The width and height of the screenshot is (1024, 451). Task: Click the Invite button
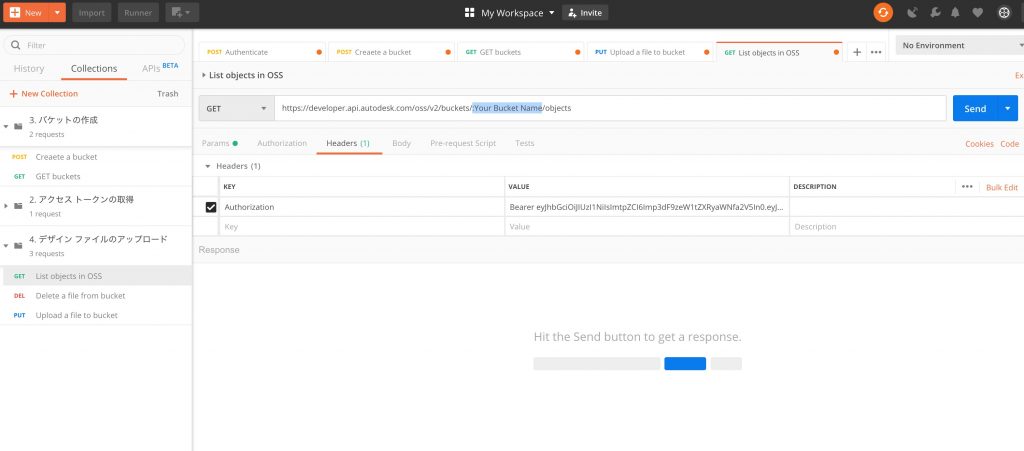(x=585, y=12)
